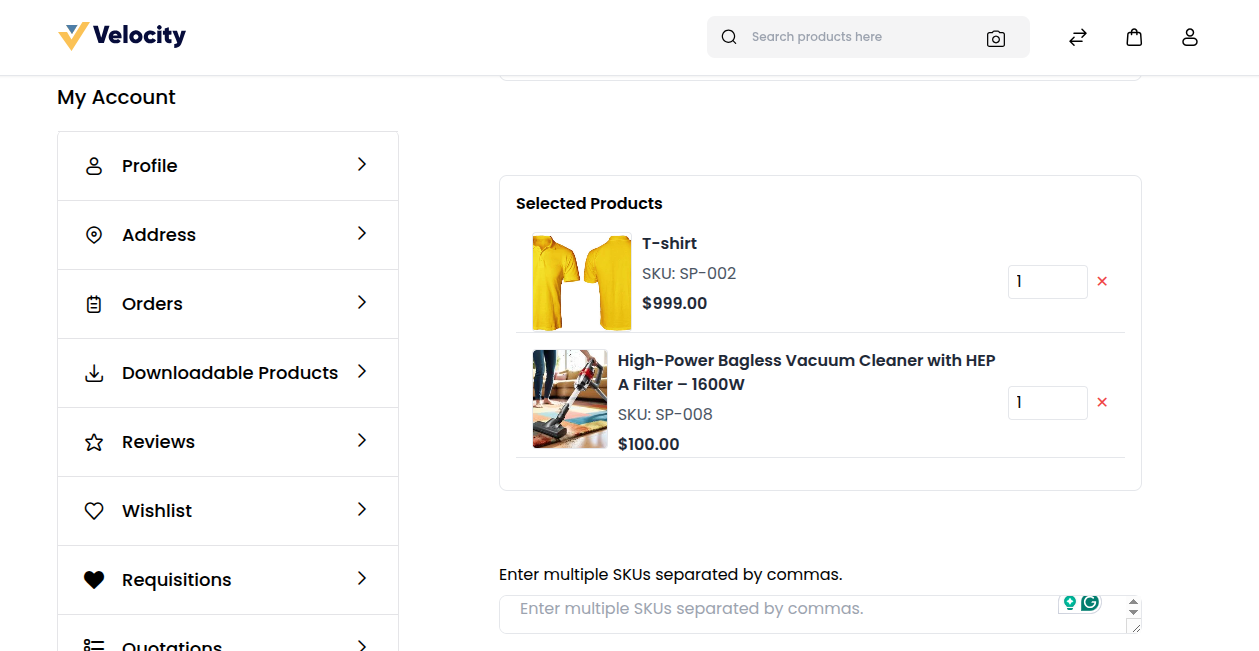The height and width of the screenshot is (651, 1259).
Task: Click the T-shirt quantity field
Action: [1046, 282]
